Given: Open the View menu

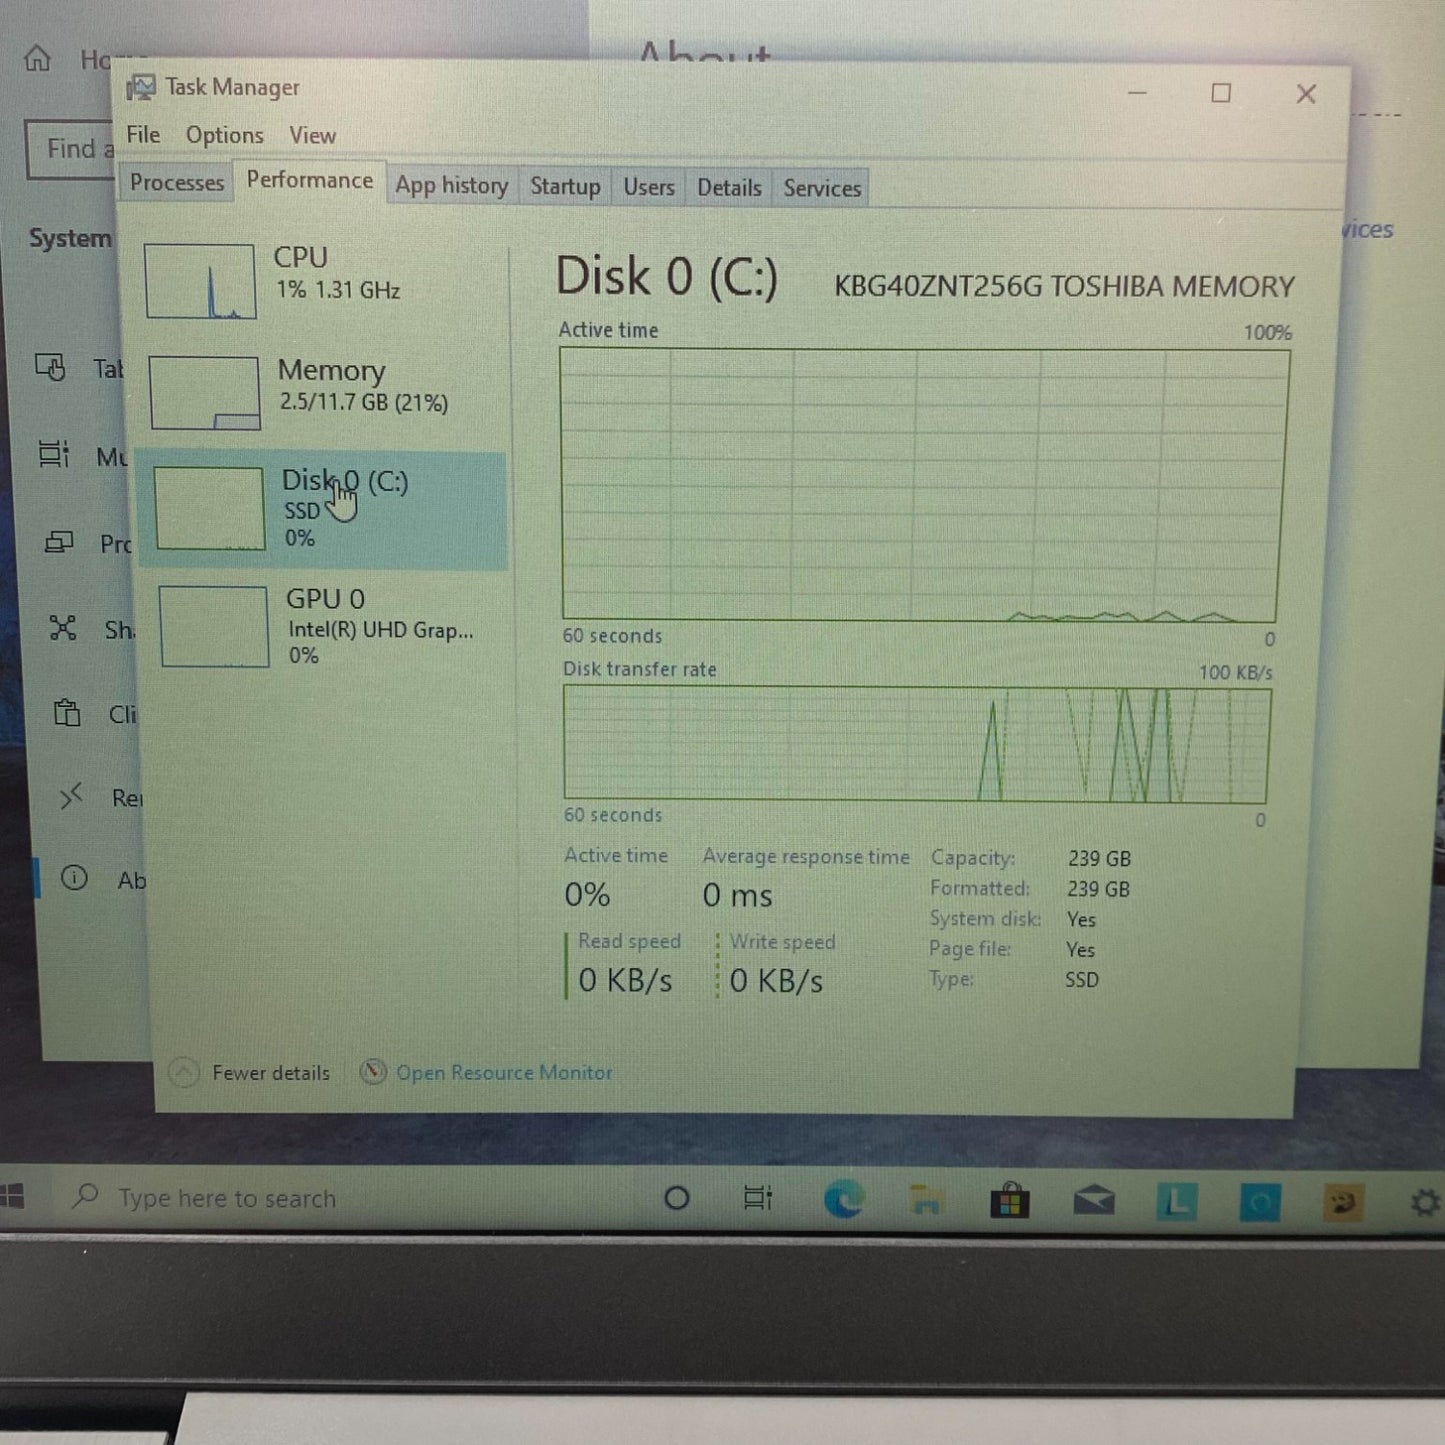Looking at the screenshot, I should coord(312,136).
